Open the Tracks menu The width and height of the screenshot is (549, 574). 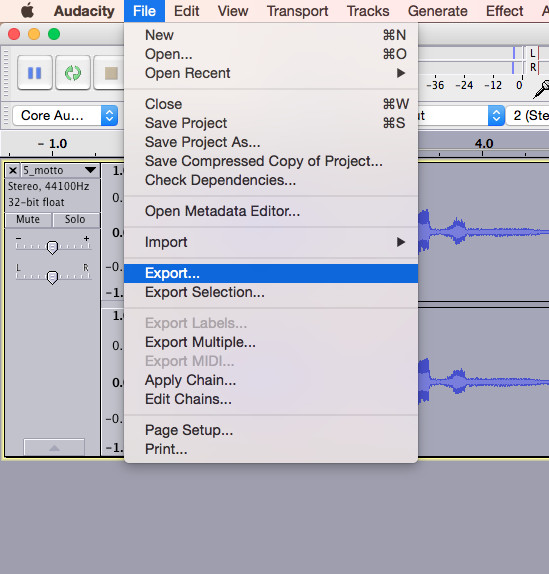(368, 11)
